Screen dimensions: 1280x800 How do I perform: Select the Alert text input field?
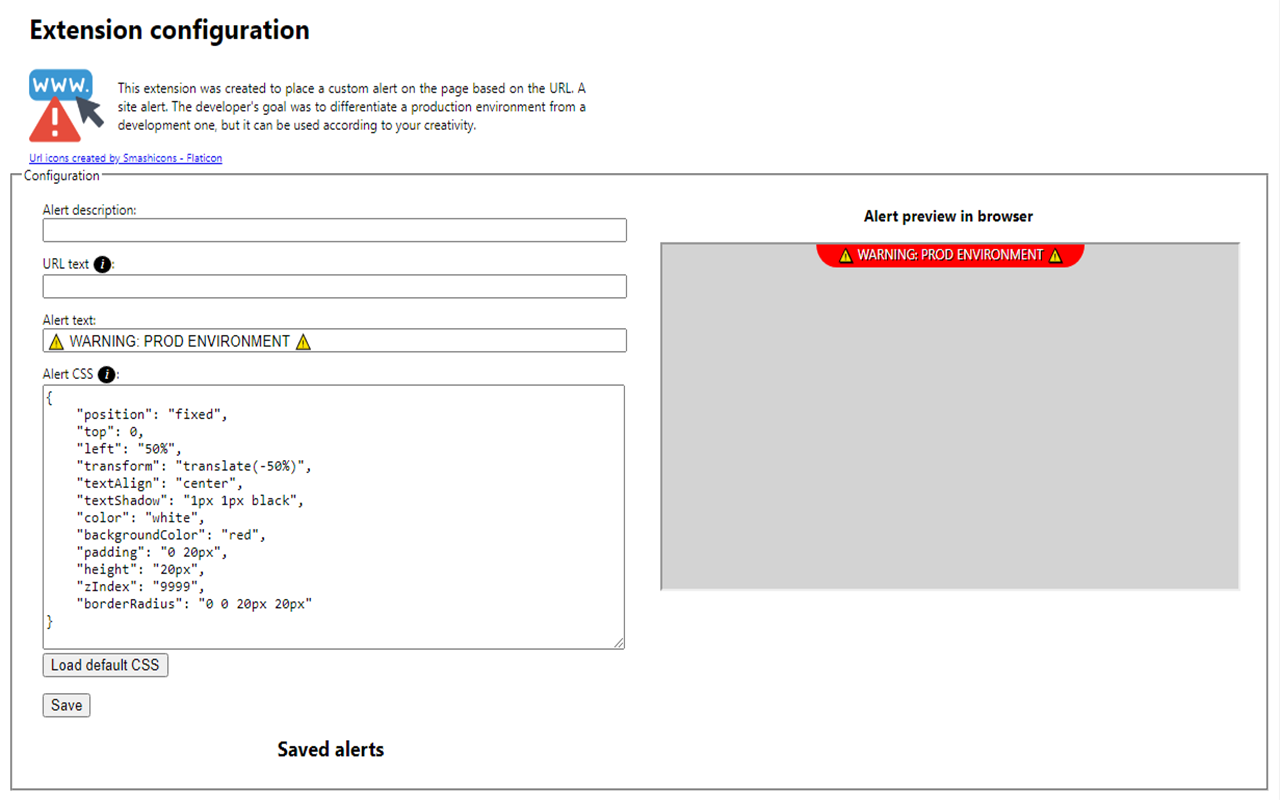click(450, 341)
